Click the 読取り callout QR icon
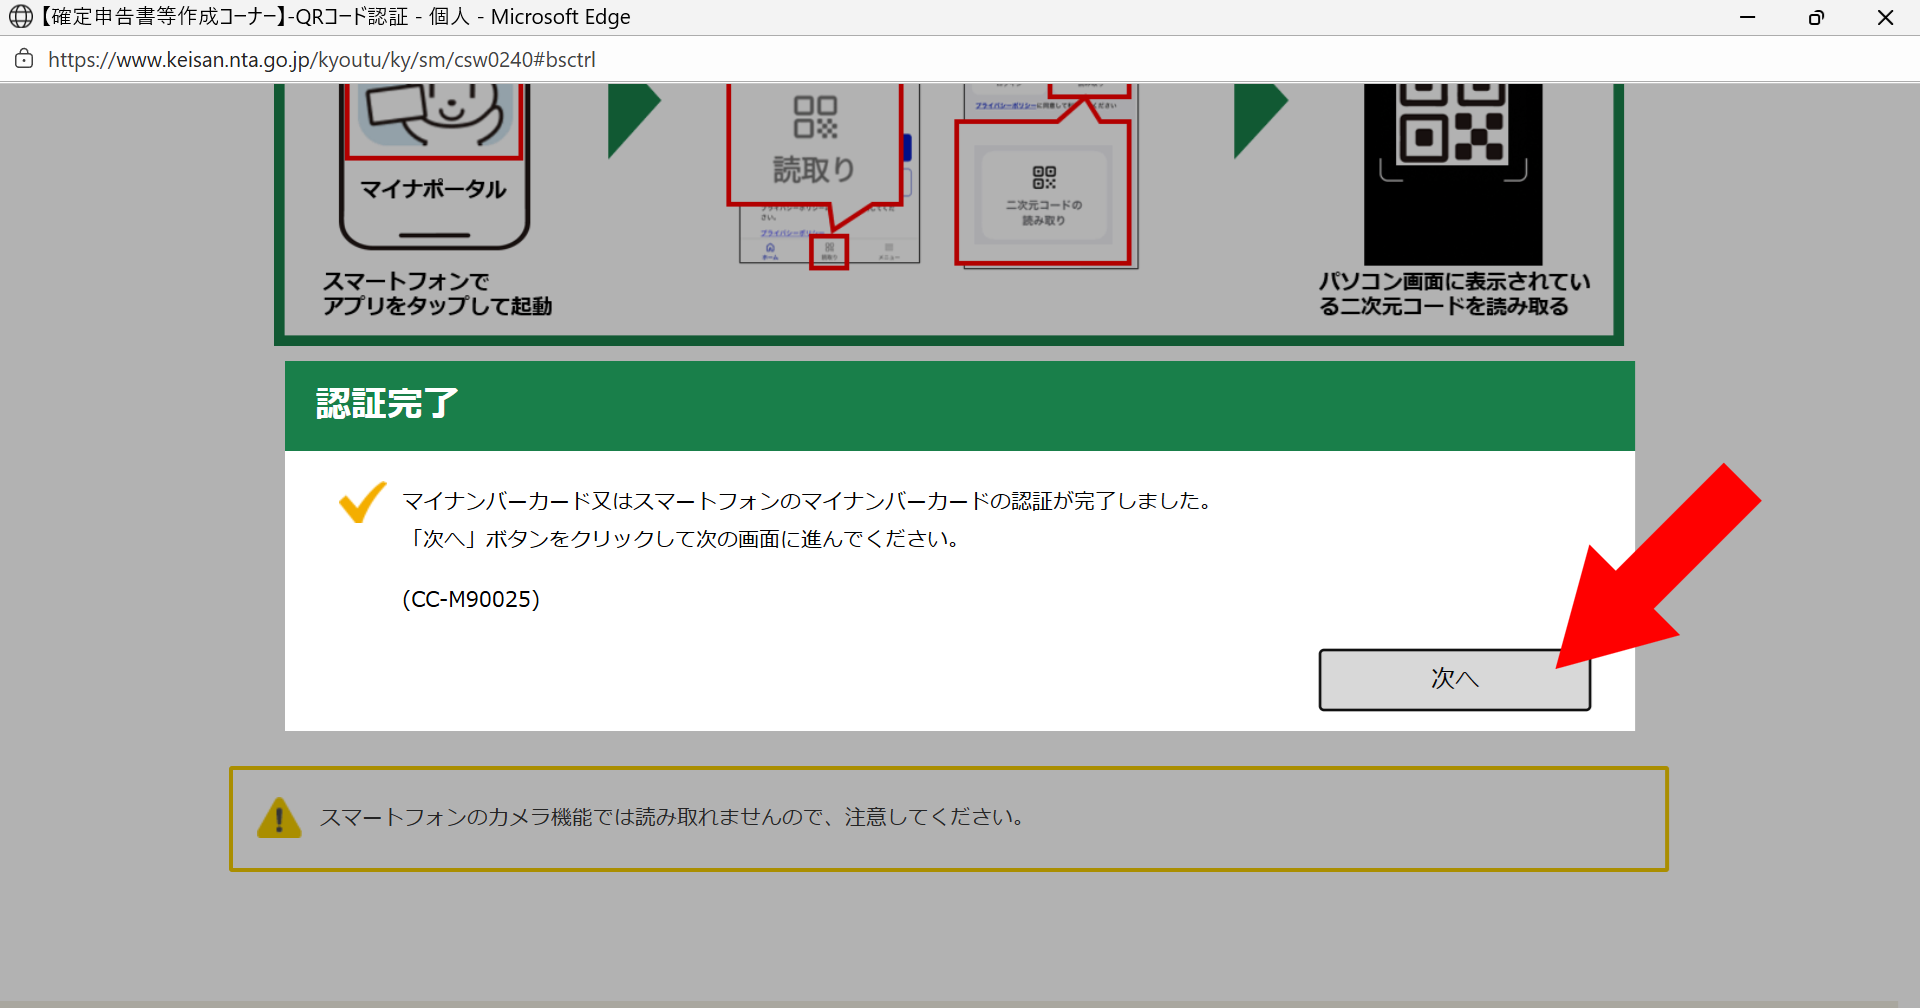Viewport: 1920px width, 1008px height. click(815, 118)
